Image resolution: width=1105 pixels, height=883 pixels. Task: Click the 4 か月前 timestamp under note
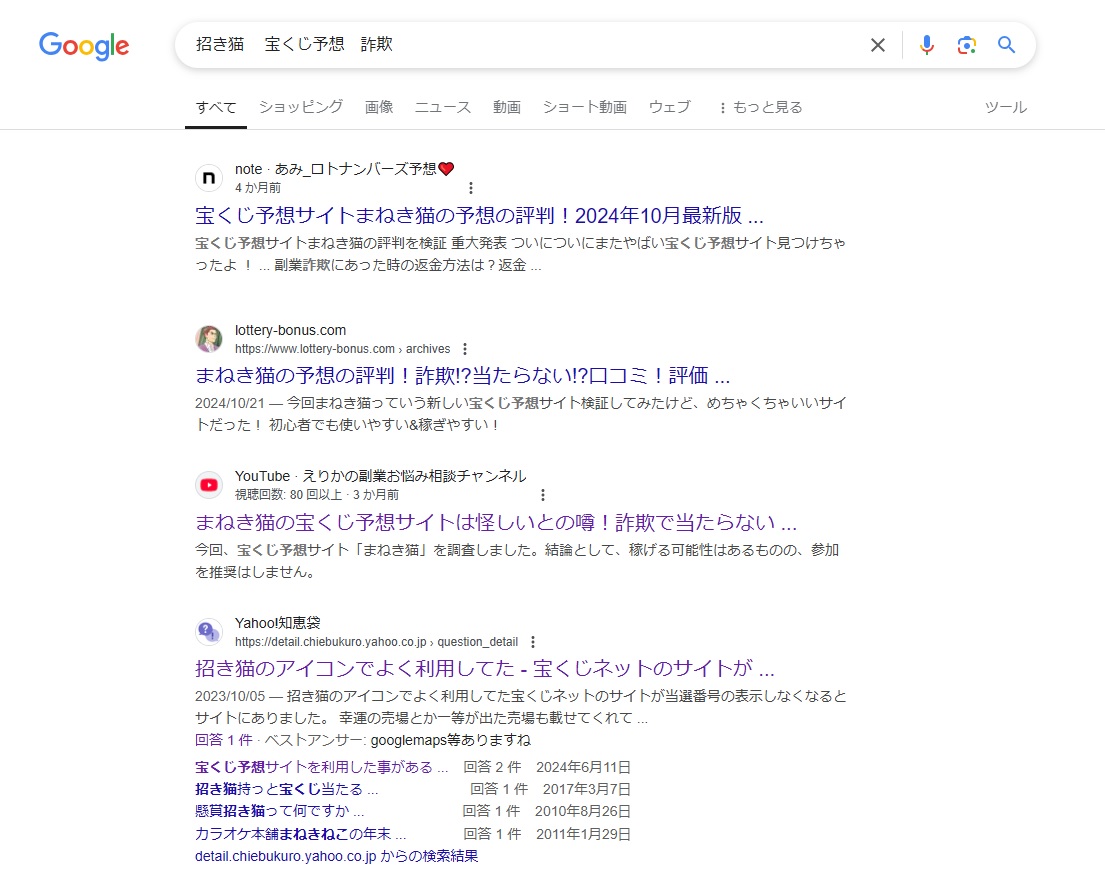click(x=258, y=188)
